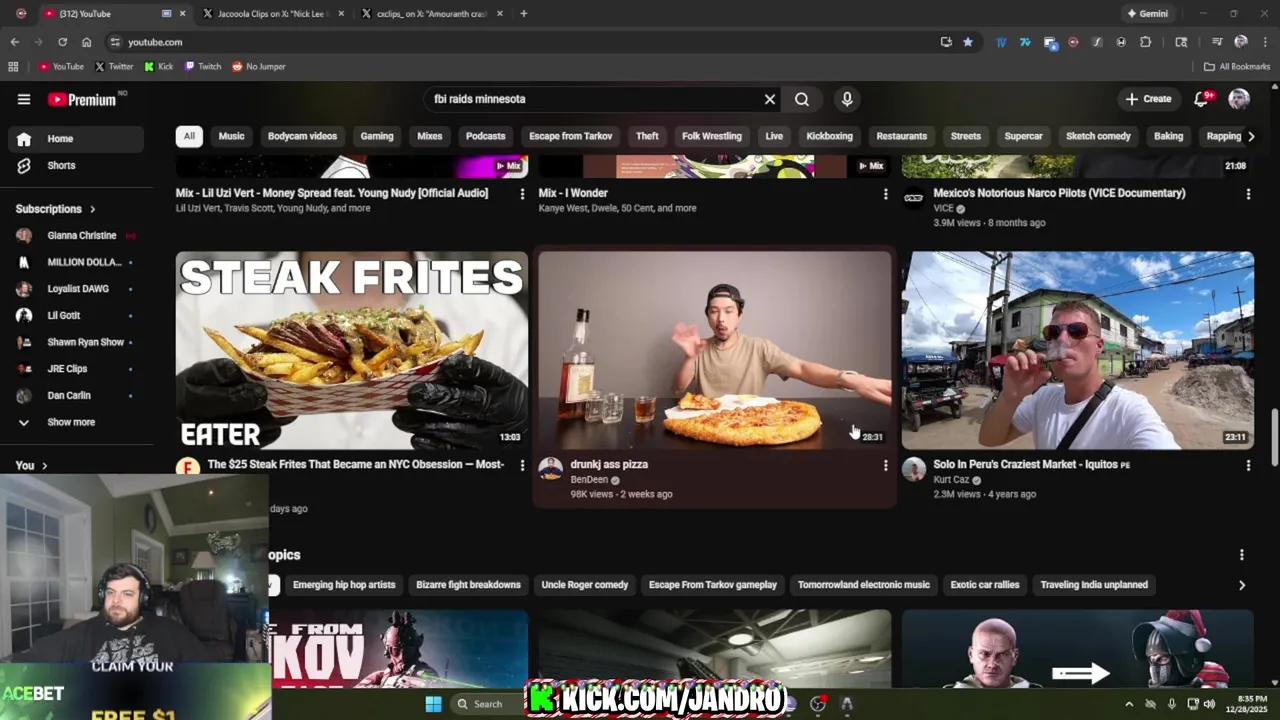Select Emerging hip hop artists topic
1280x720 pixels.
point(344,585)
